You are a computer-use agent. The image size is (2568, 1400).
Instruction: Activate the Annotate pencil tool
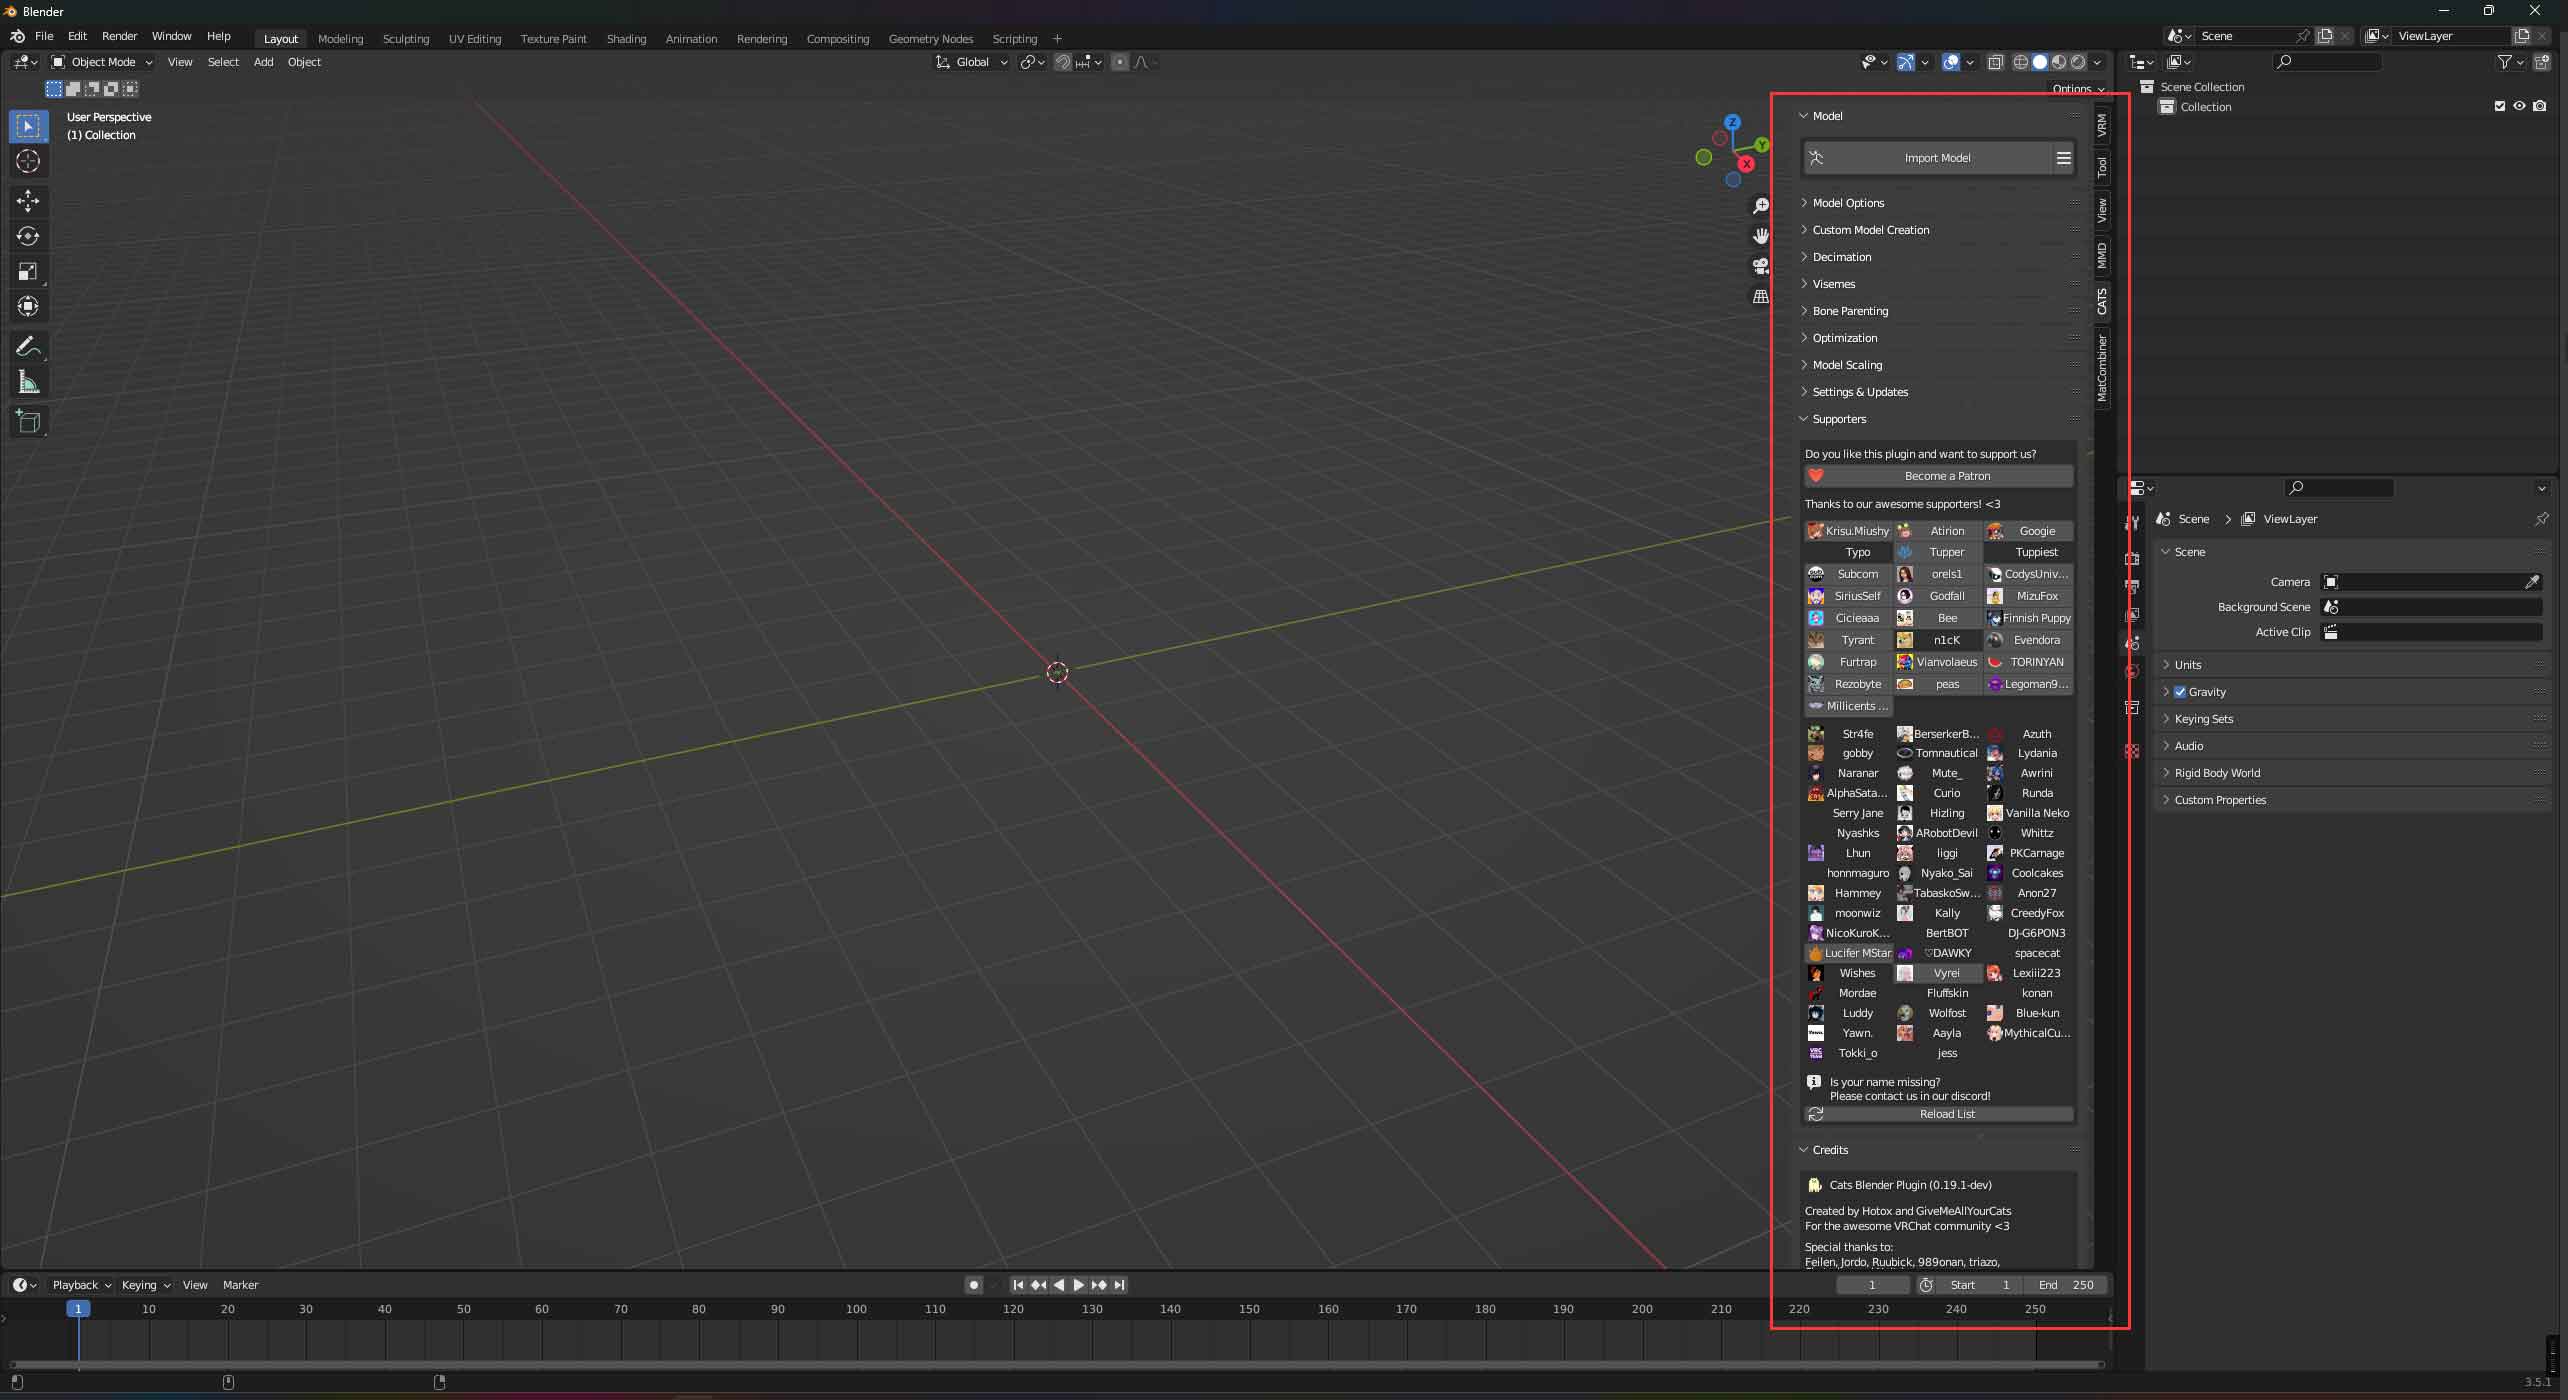[28, 347]
